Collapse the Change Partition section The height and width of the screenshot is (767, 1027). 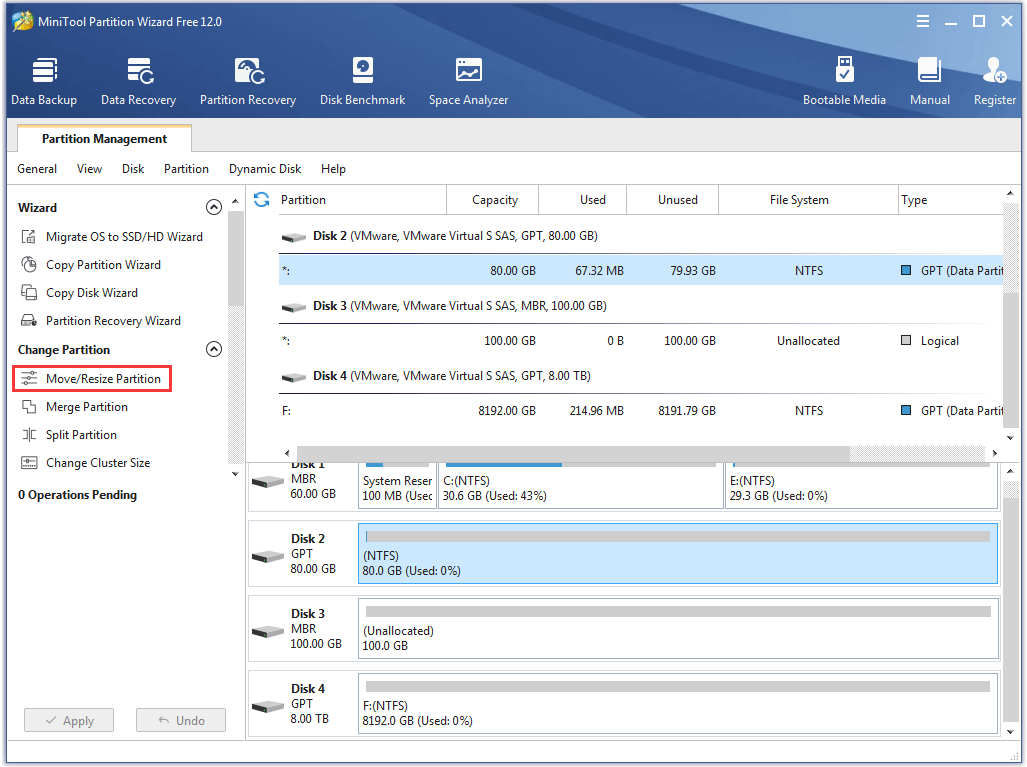[x=213, y=349]
